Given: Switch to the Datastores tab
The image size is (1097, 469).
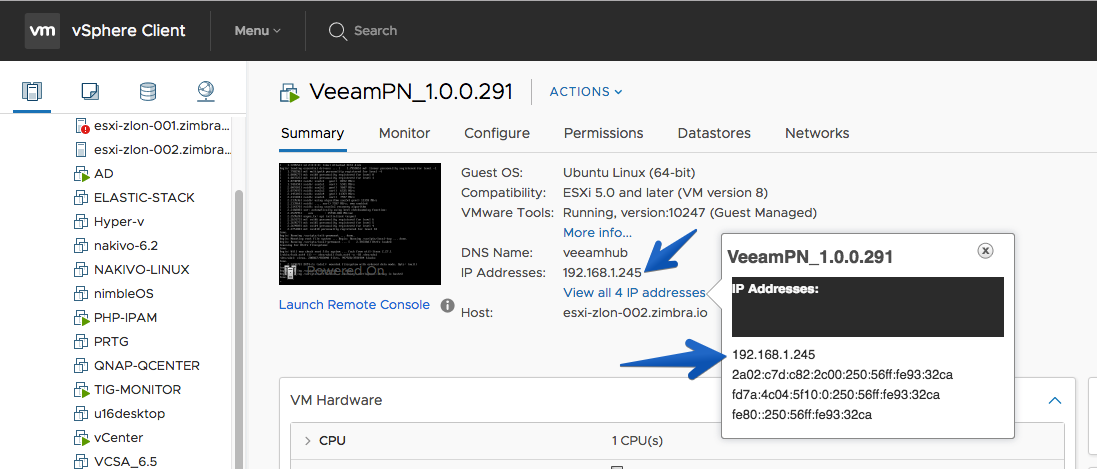Looking at the screenshot, I should (714, 133).
